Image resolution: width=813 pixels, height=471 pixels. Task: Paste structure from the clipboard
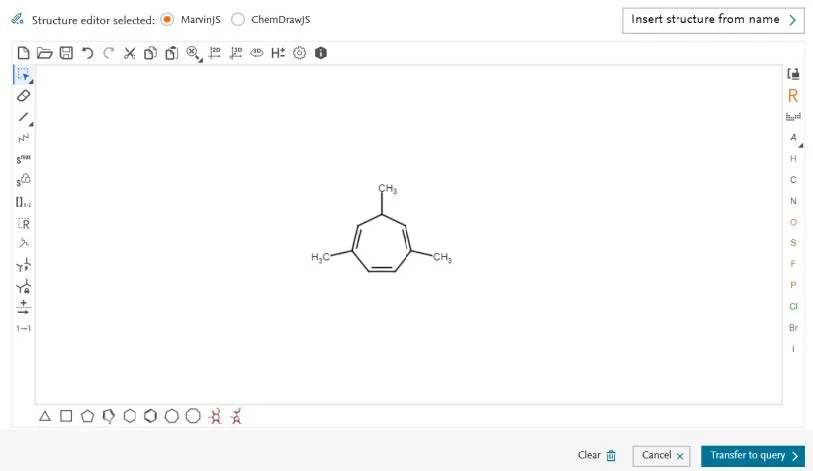pyautogui.click(x=172, y=53)
